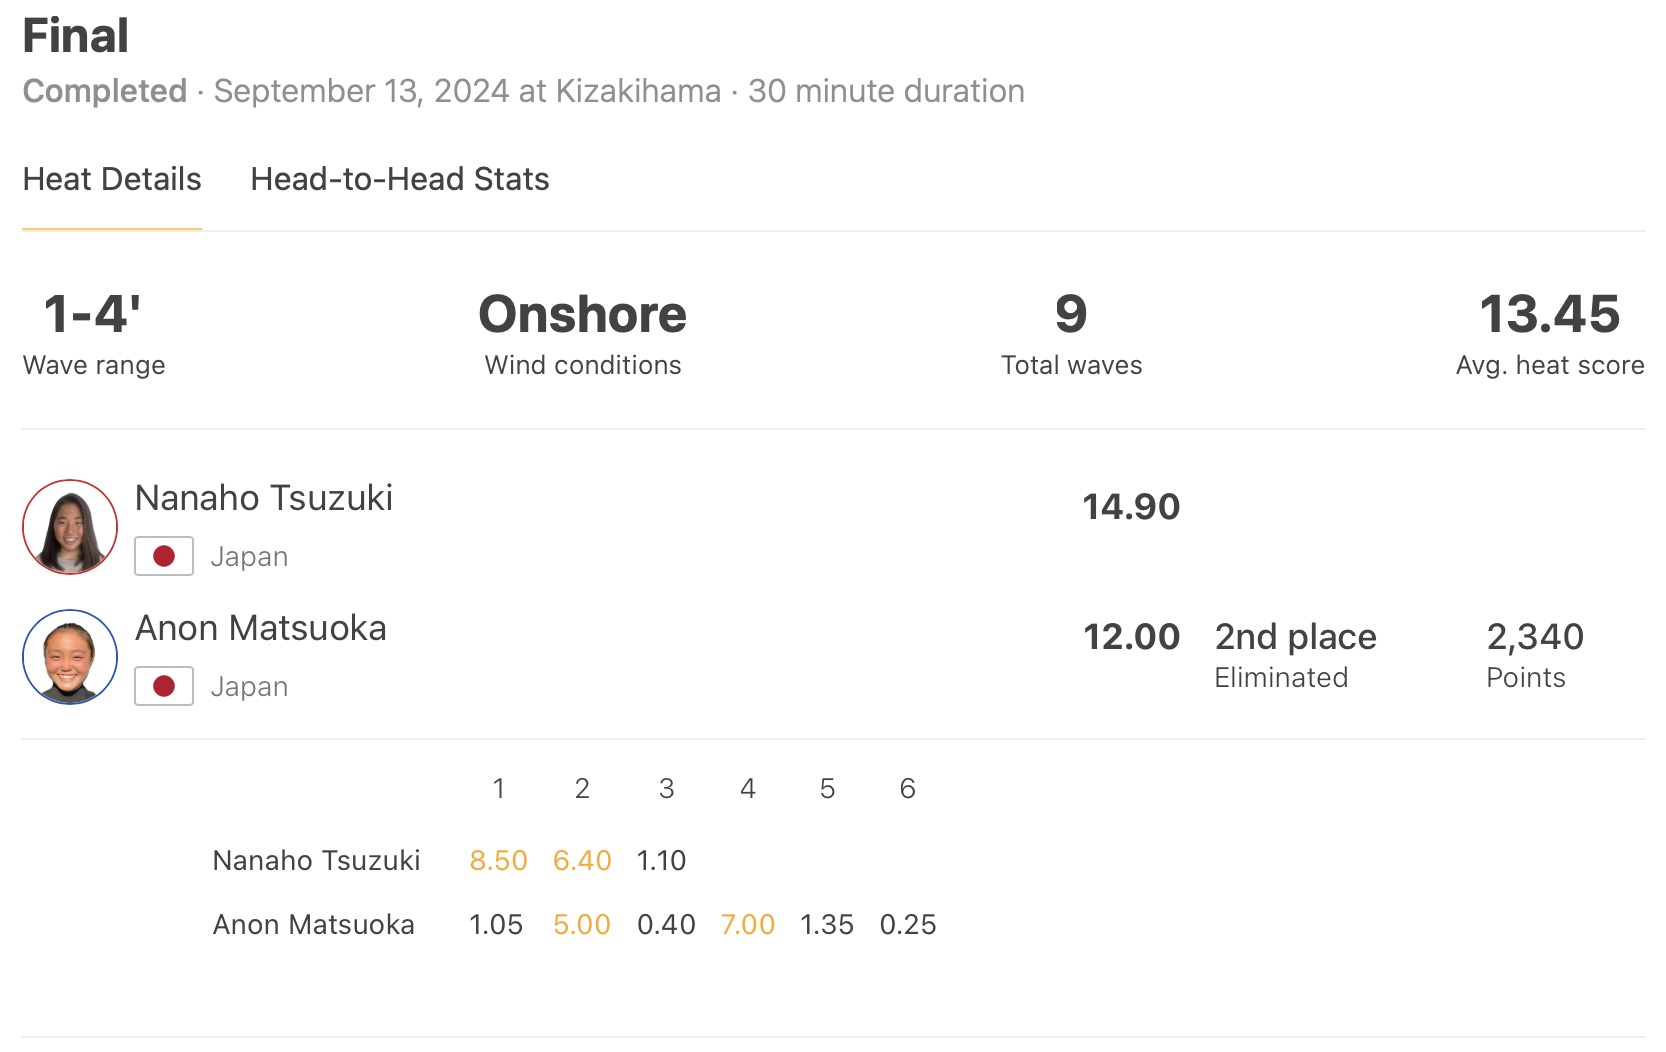1666x1052 pixels.
Task: Open the Head-to-Head Stats tab
Action: click(399, 180)
